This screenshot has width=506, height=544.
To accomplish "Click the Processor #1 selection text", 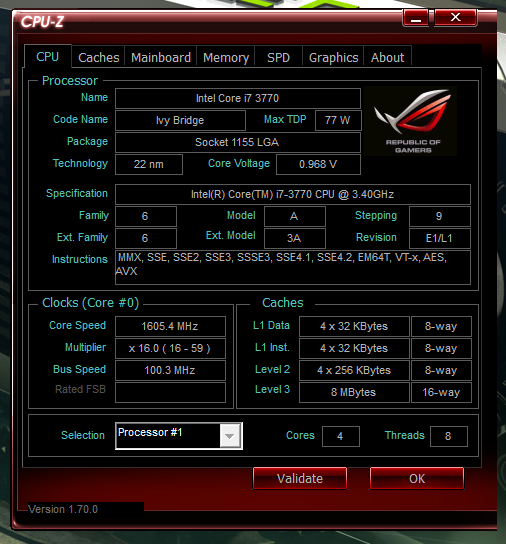I will pos(150,432).
